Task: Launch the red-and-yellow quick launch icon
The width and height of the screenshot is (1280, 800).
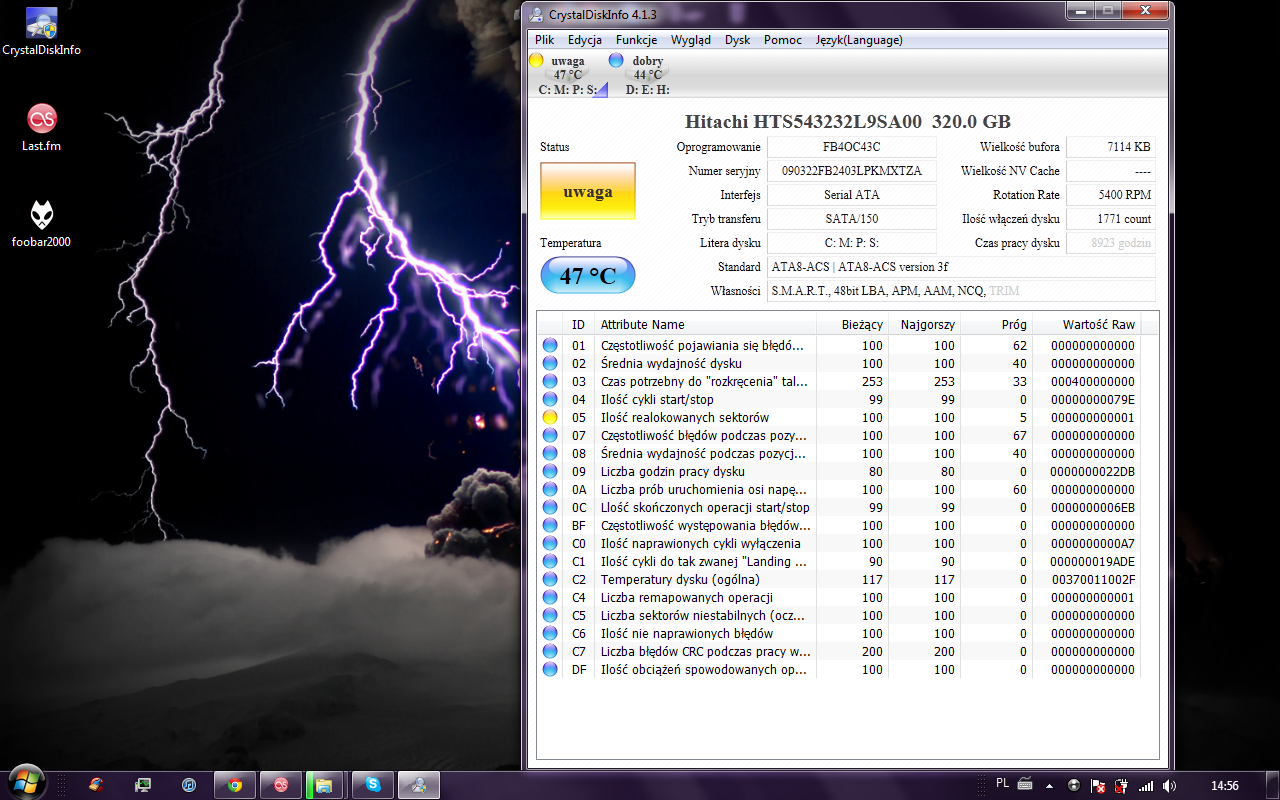Action: click(x=96, y=785)
